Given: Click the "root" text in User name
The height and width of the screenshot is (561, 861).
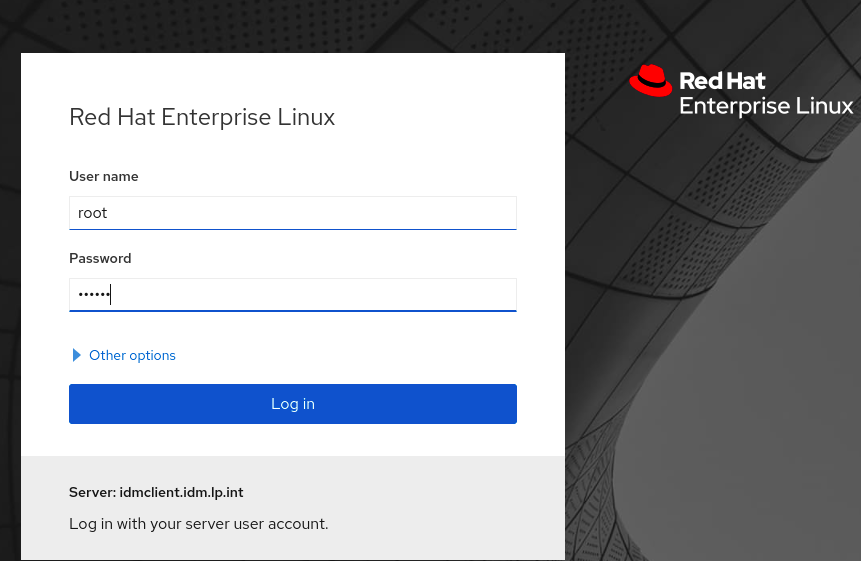Looking at the screenshot, I should click(92, 213).
